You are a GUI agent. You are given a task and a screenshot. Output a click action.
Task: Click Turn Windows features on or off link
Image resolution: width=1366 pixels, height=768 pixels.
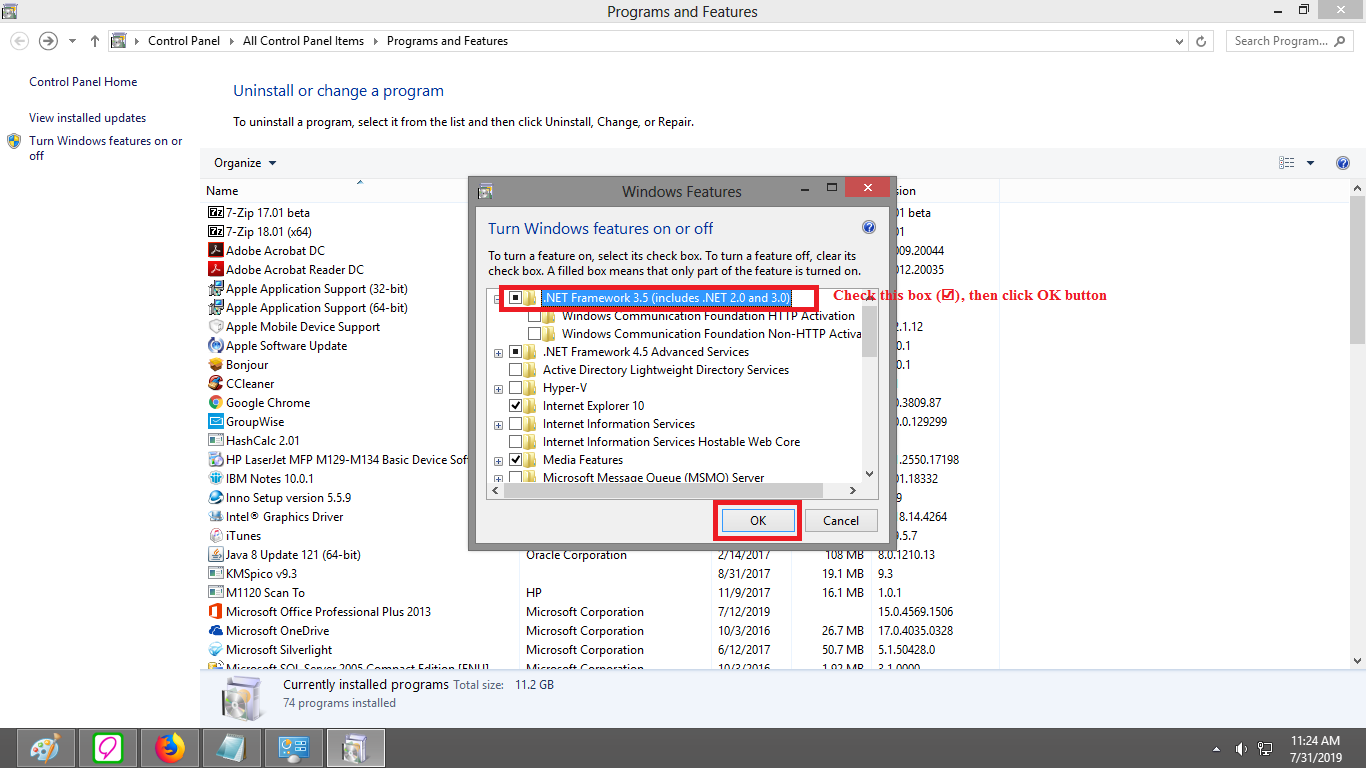tap(106, 148)
